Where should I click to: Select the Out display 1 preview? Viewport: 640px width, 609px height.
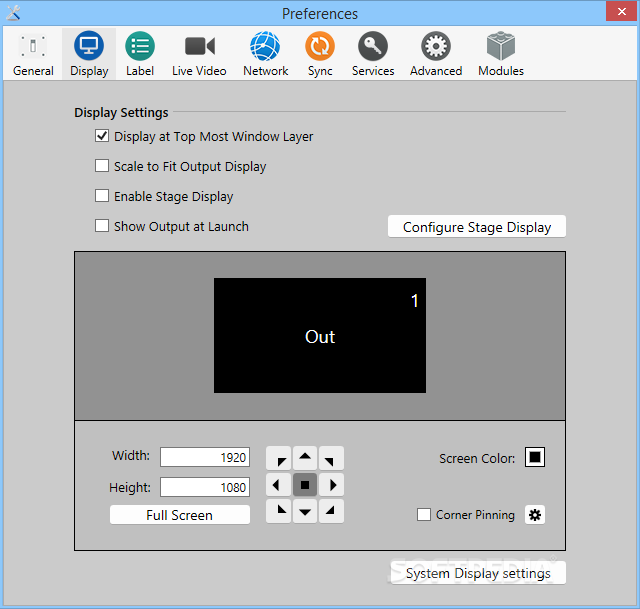320,336
